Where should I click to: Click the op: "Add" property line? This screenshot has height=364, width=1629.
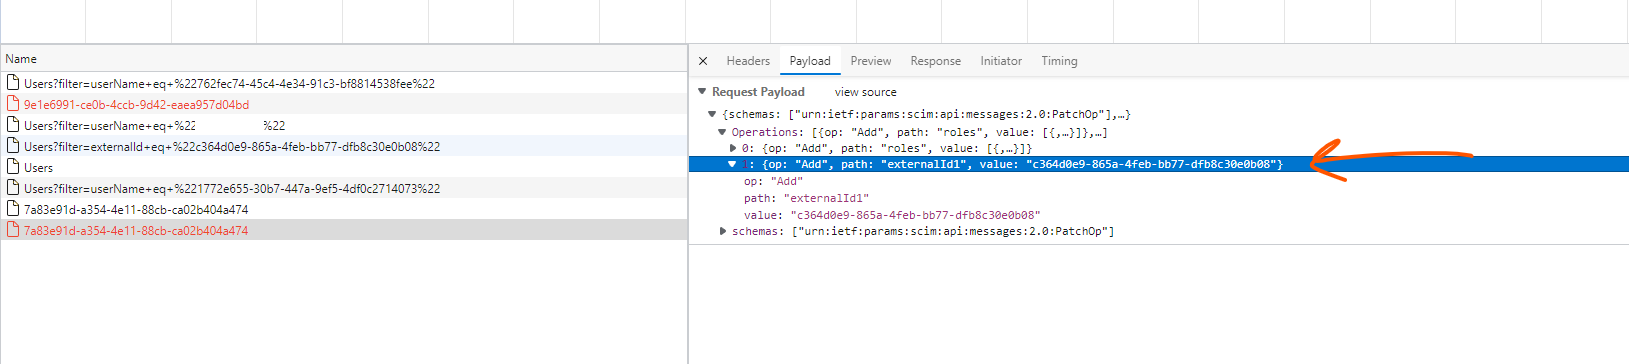click(x=773, y=181)
